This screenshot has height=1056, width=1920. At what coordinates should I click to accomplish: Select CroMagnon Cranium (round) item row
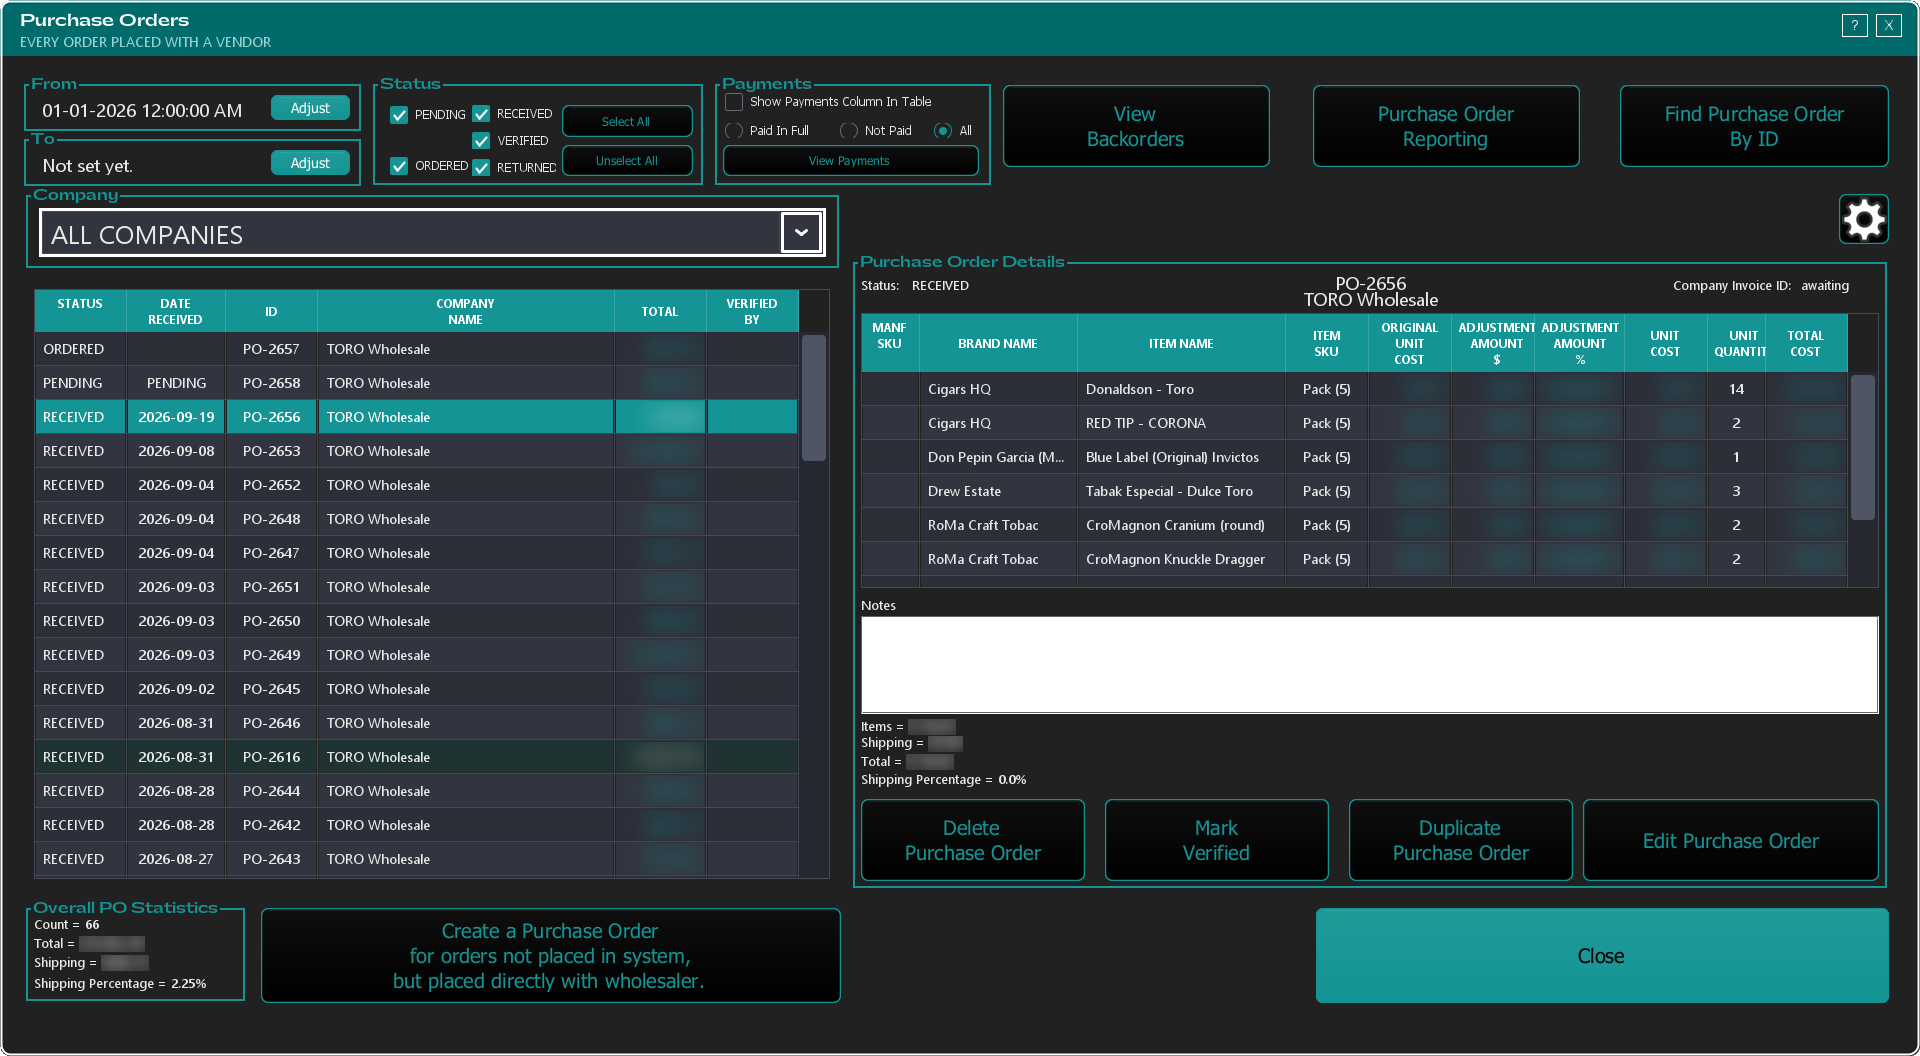tap(1354, 525)
